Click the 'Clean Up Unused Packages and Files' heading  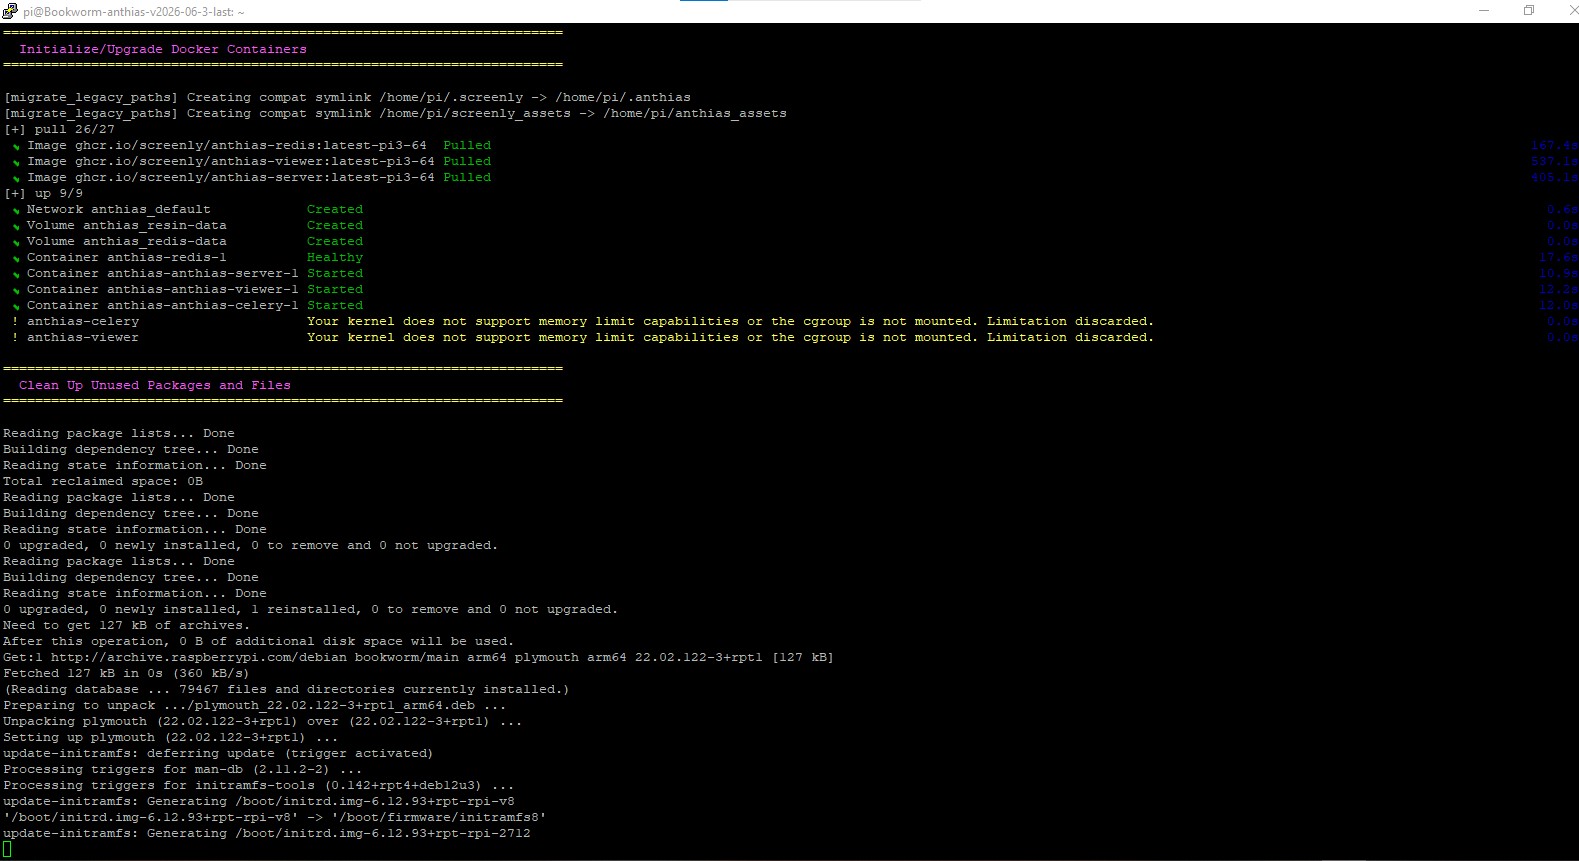[155, 385]
